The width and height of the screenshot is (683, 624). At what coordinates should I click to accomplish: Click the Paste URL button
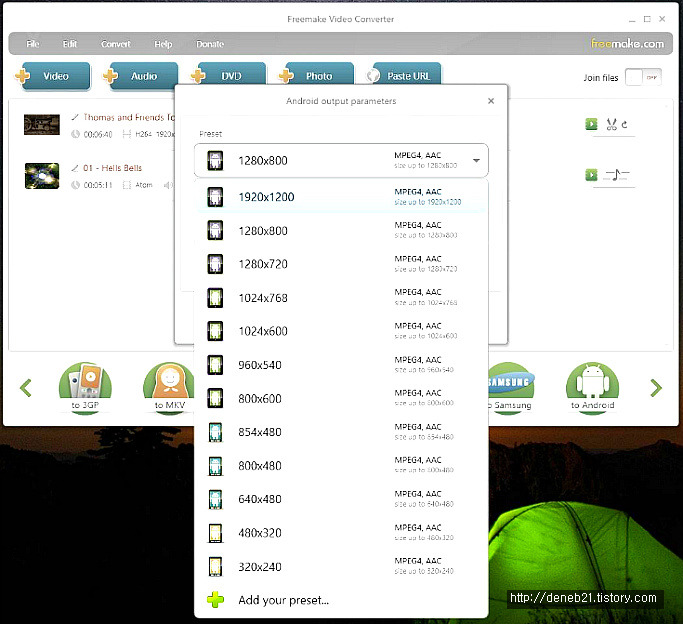(x=404, y=75)
